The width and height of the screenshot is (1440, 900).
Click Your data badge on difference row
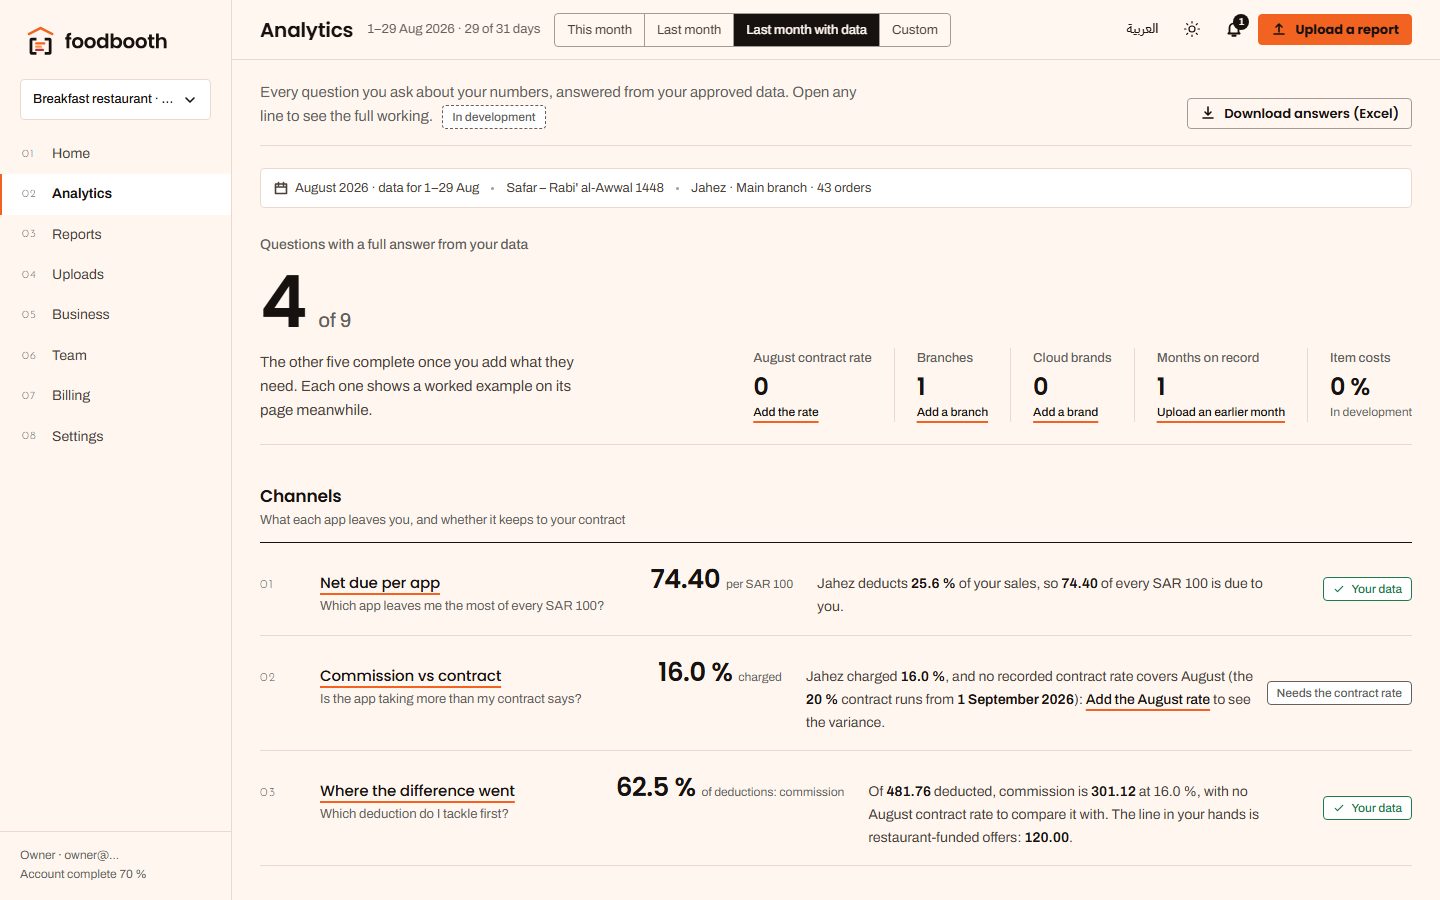pyautogui.click(x=1367, y=808)
